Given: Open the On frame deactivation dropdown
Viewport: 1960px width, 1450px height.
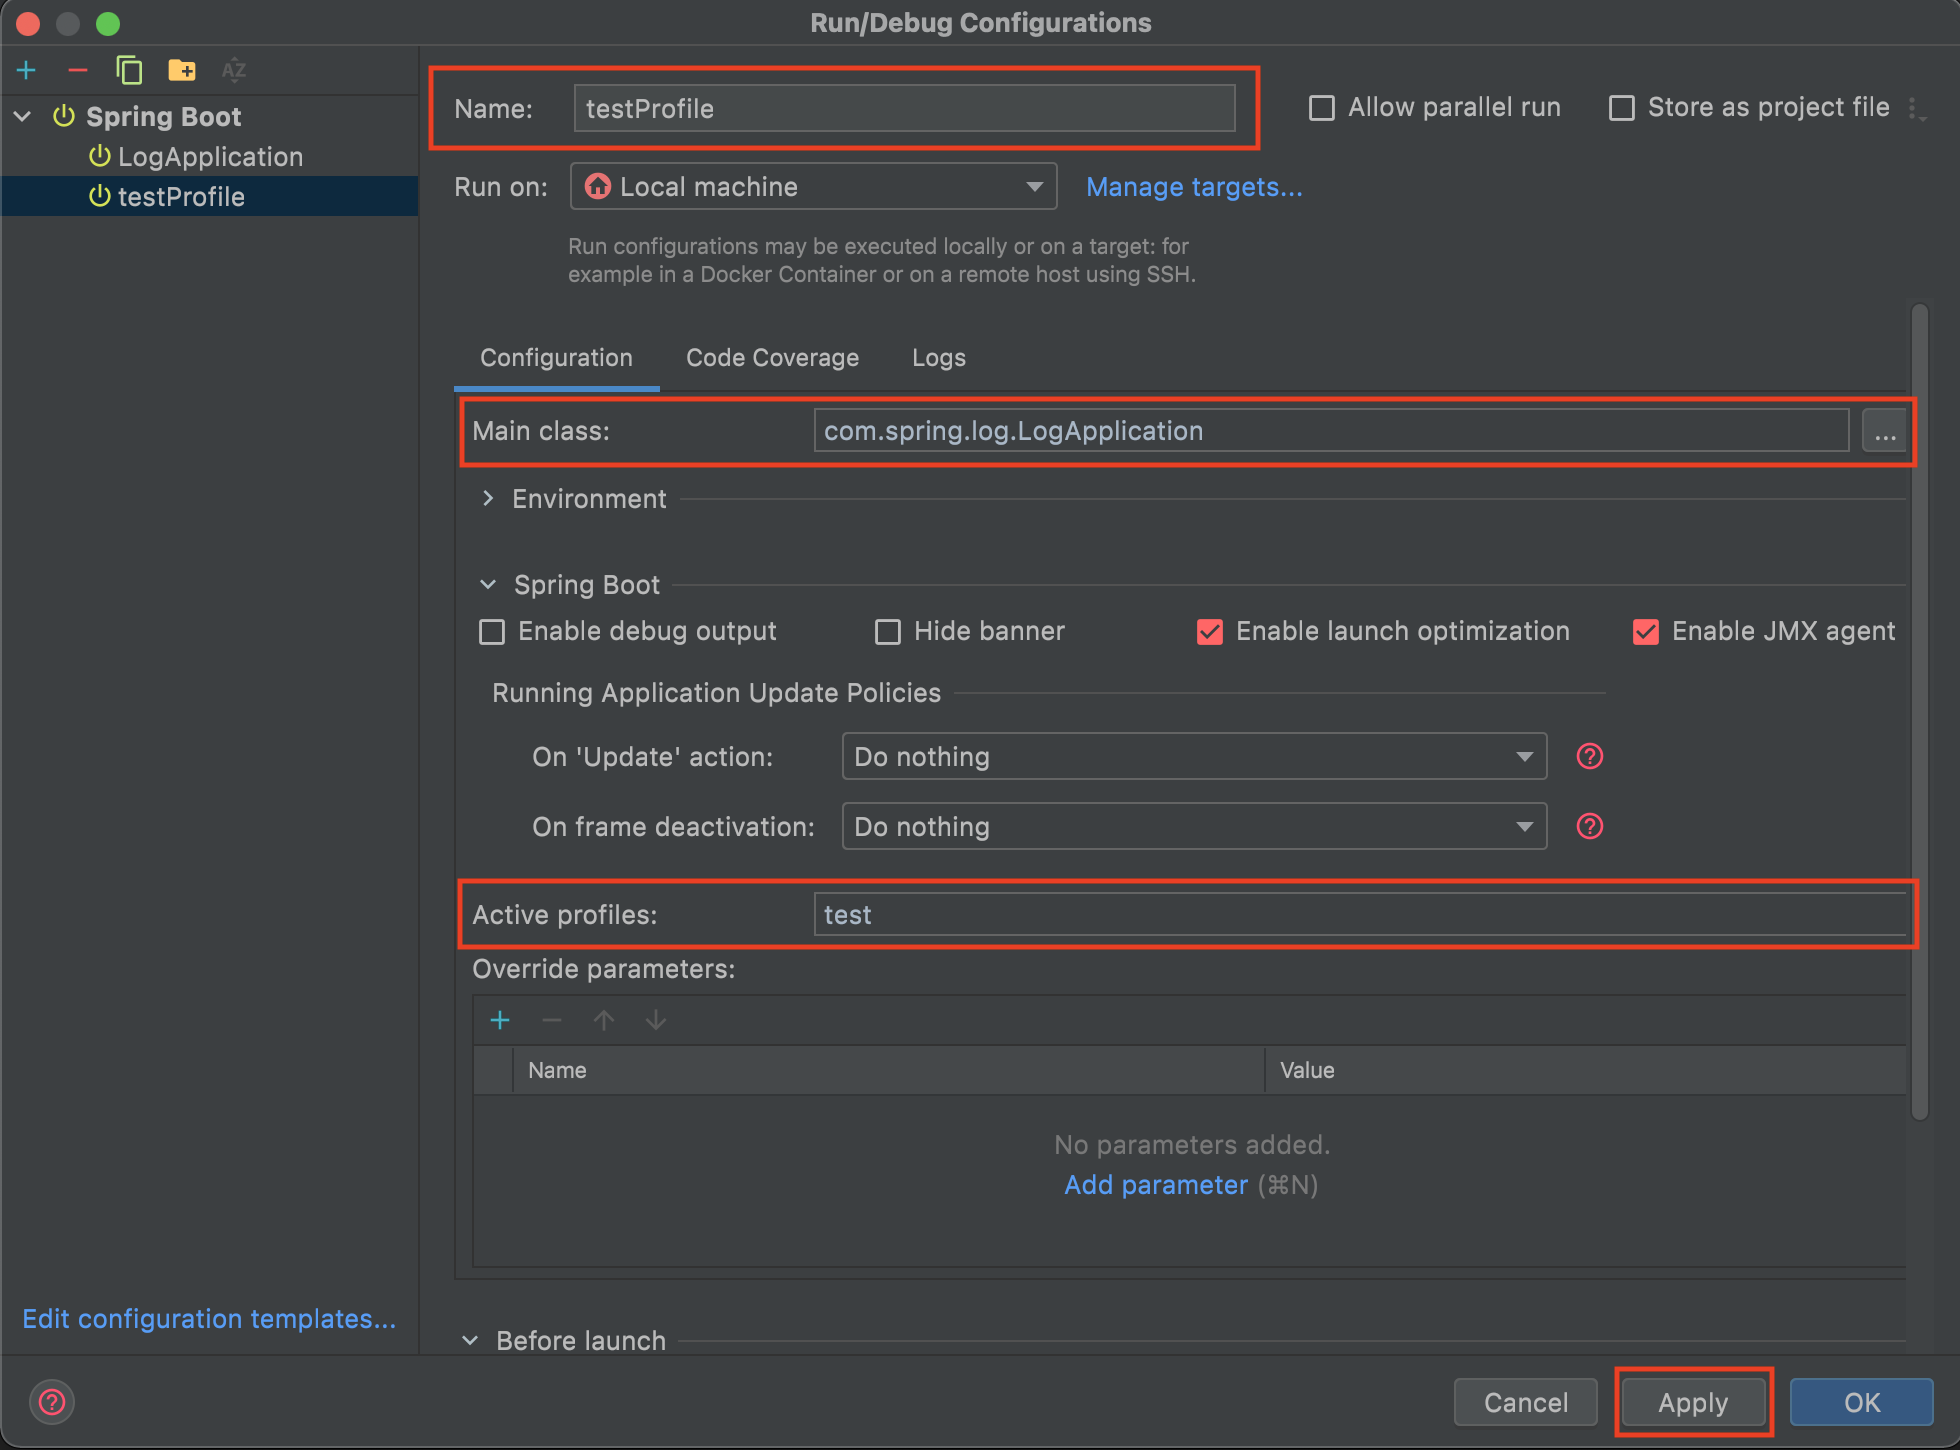Looking at the screenshot, I should click(1194, 827).
